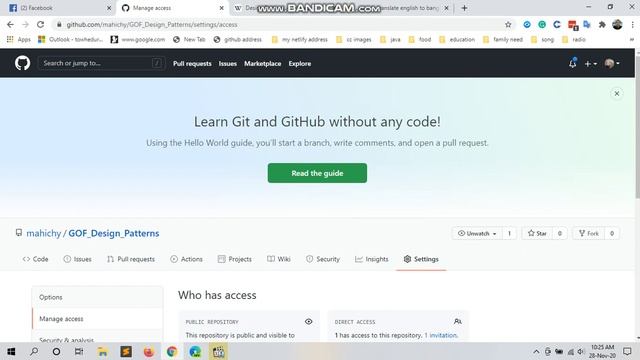
Task: Open a new browser tab
Action: pyautogui.click(x=464, y=8)
